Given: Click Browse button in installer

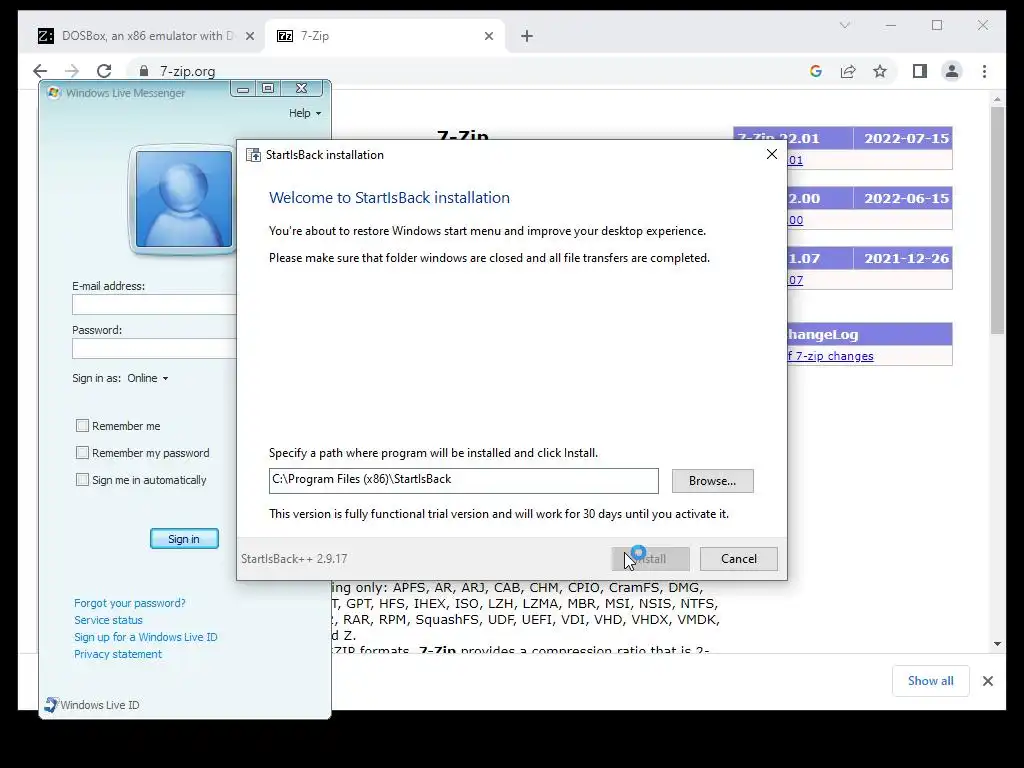Looking at the screenshot, I should (712, 481).
